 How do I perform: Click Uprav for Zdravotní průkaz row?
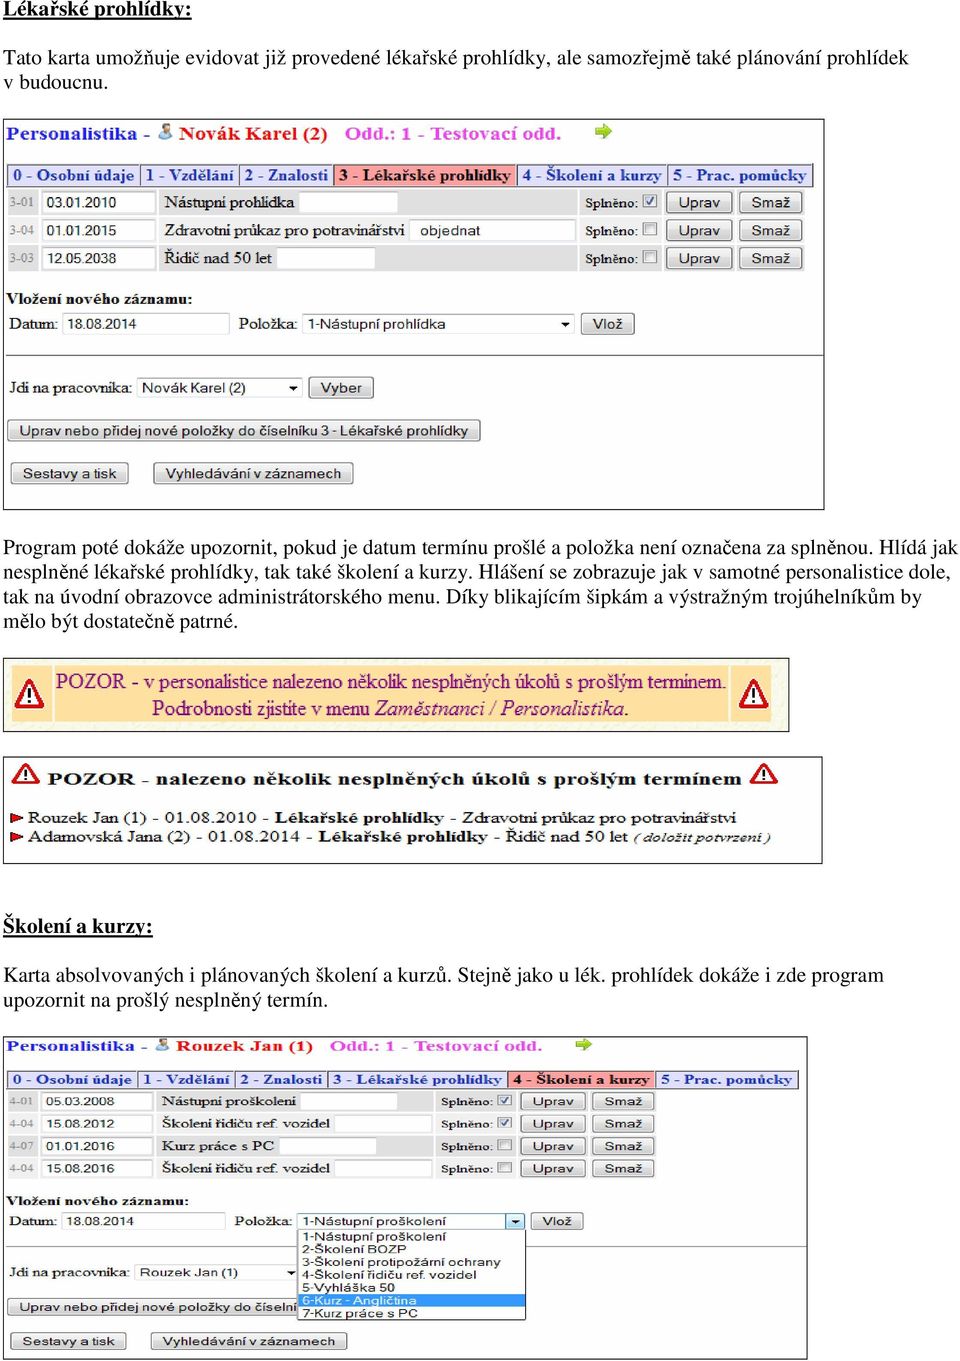click(x=699, y=230)
